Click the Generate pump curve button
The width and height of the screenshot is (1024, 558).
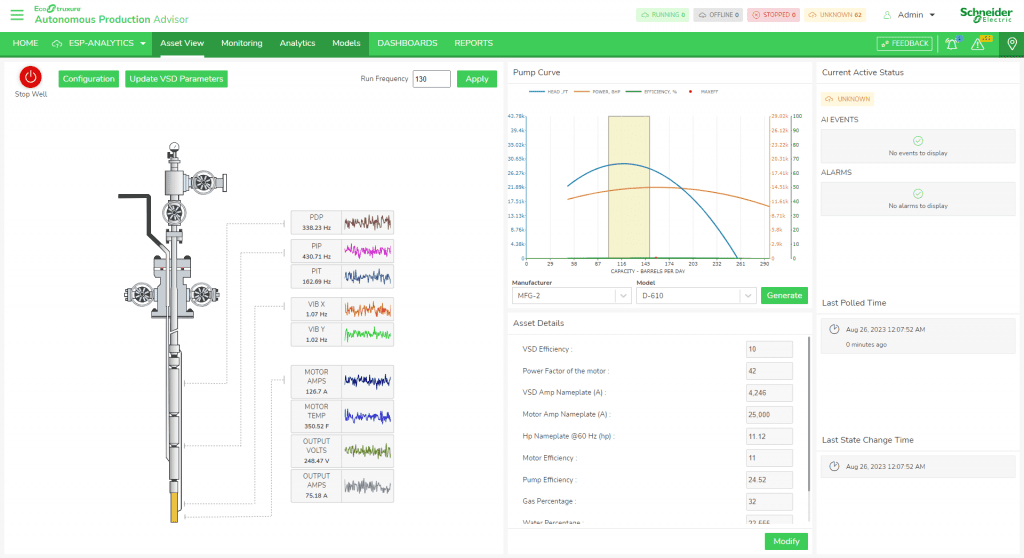click(x=784, y=295)
